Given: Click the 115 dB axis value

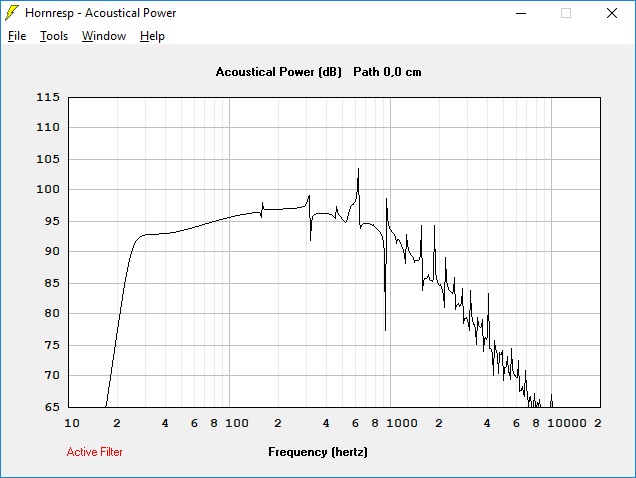Looking at the screenshot, I should (x=48, y=97).
